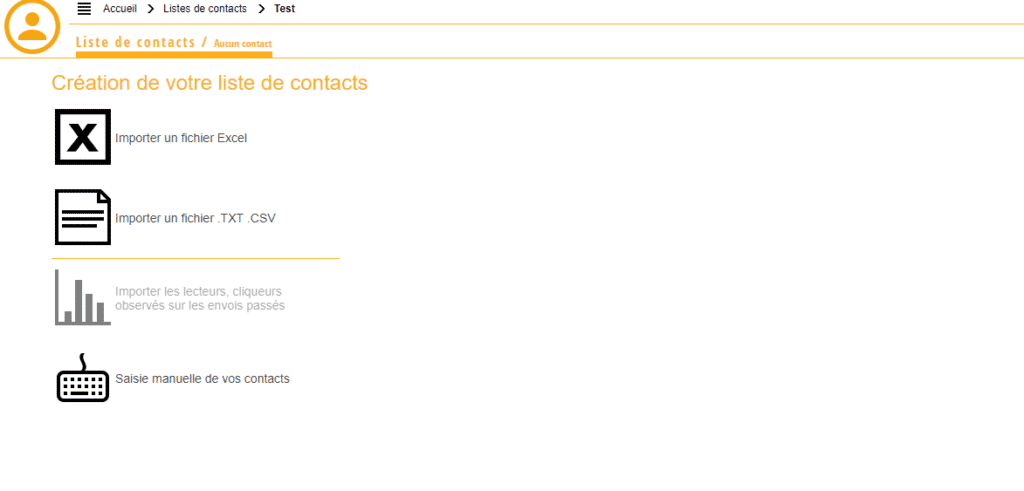
Task: Click the Aucun contact subtitle
Action: click(x=242, y=44)
